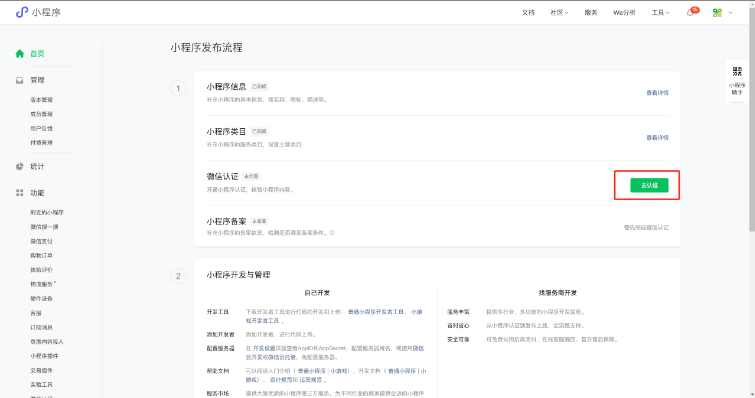Click the 统计 pie chart icon
The width and height of the screenshot is (755, 398).
[20, 167]
